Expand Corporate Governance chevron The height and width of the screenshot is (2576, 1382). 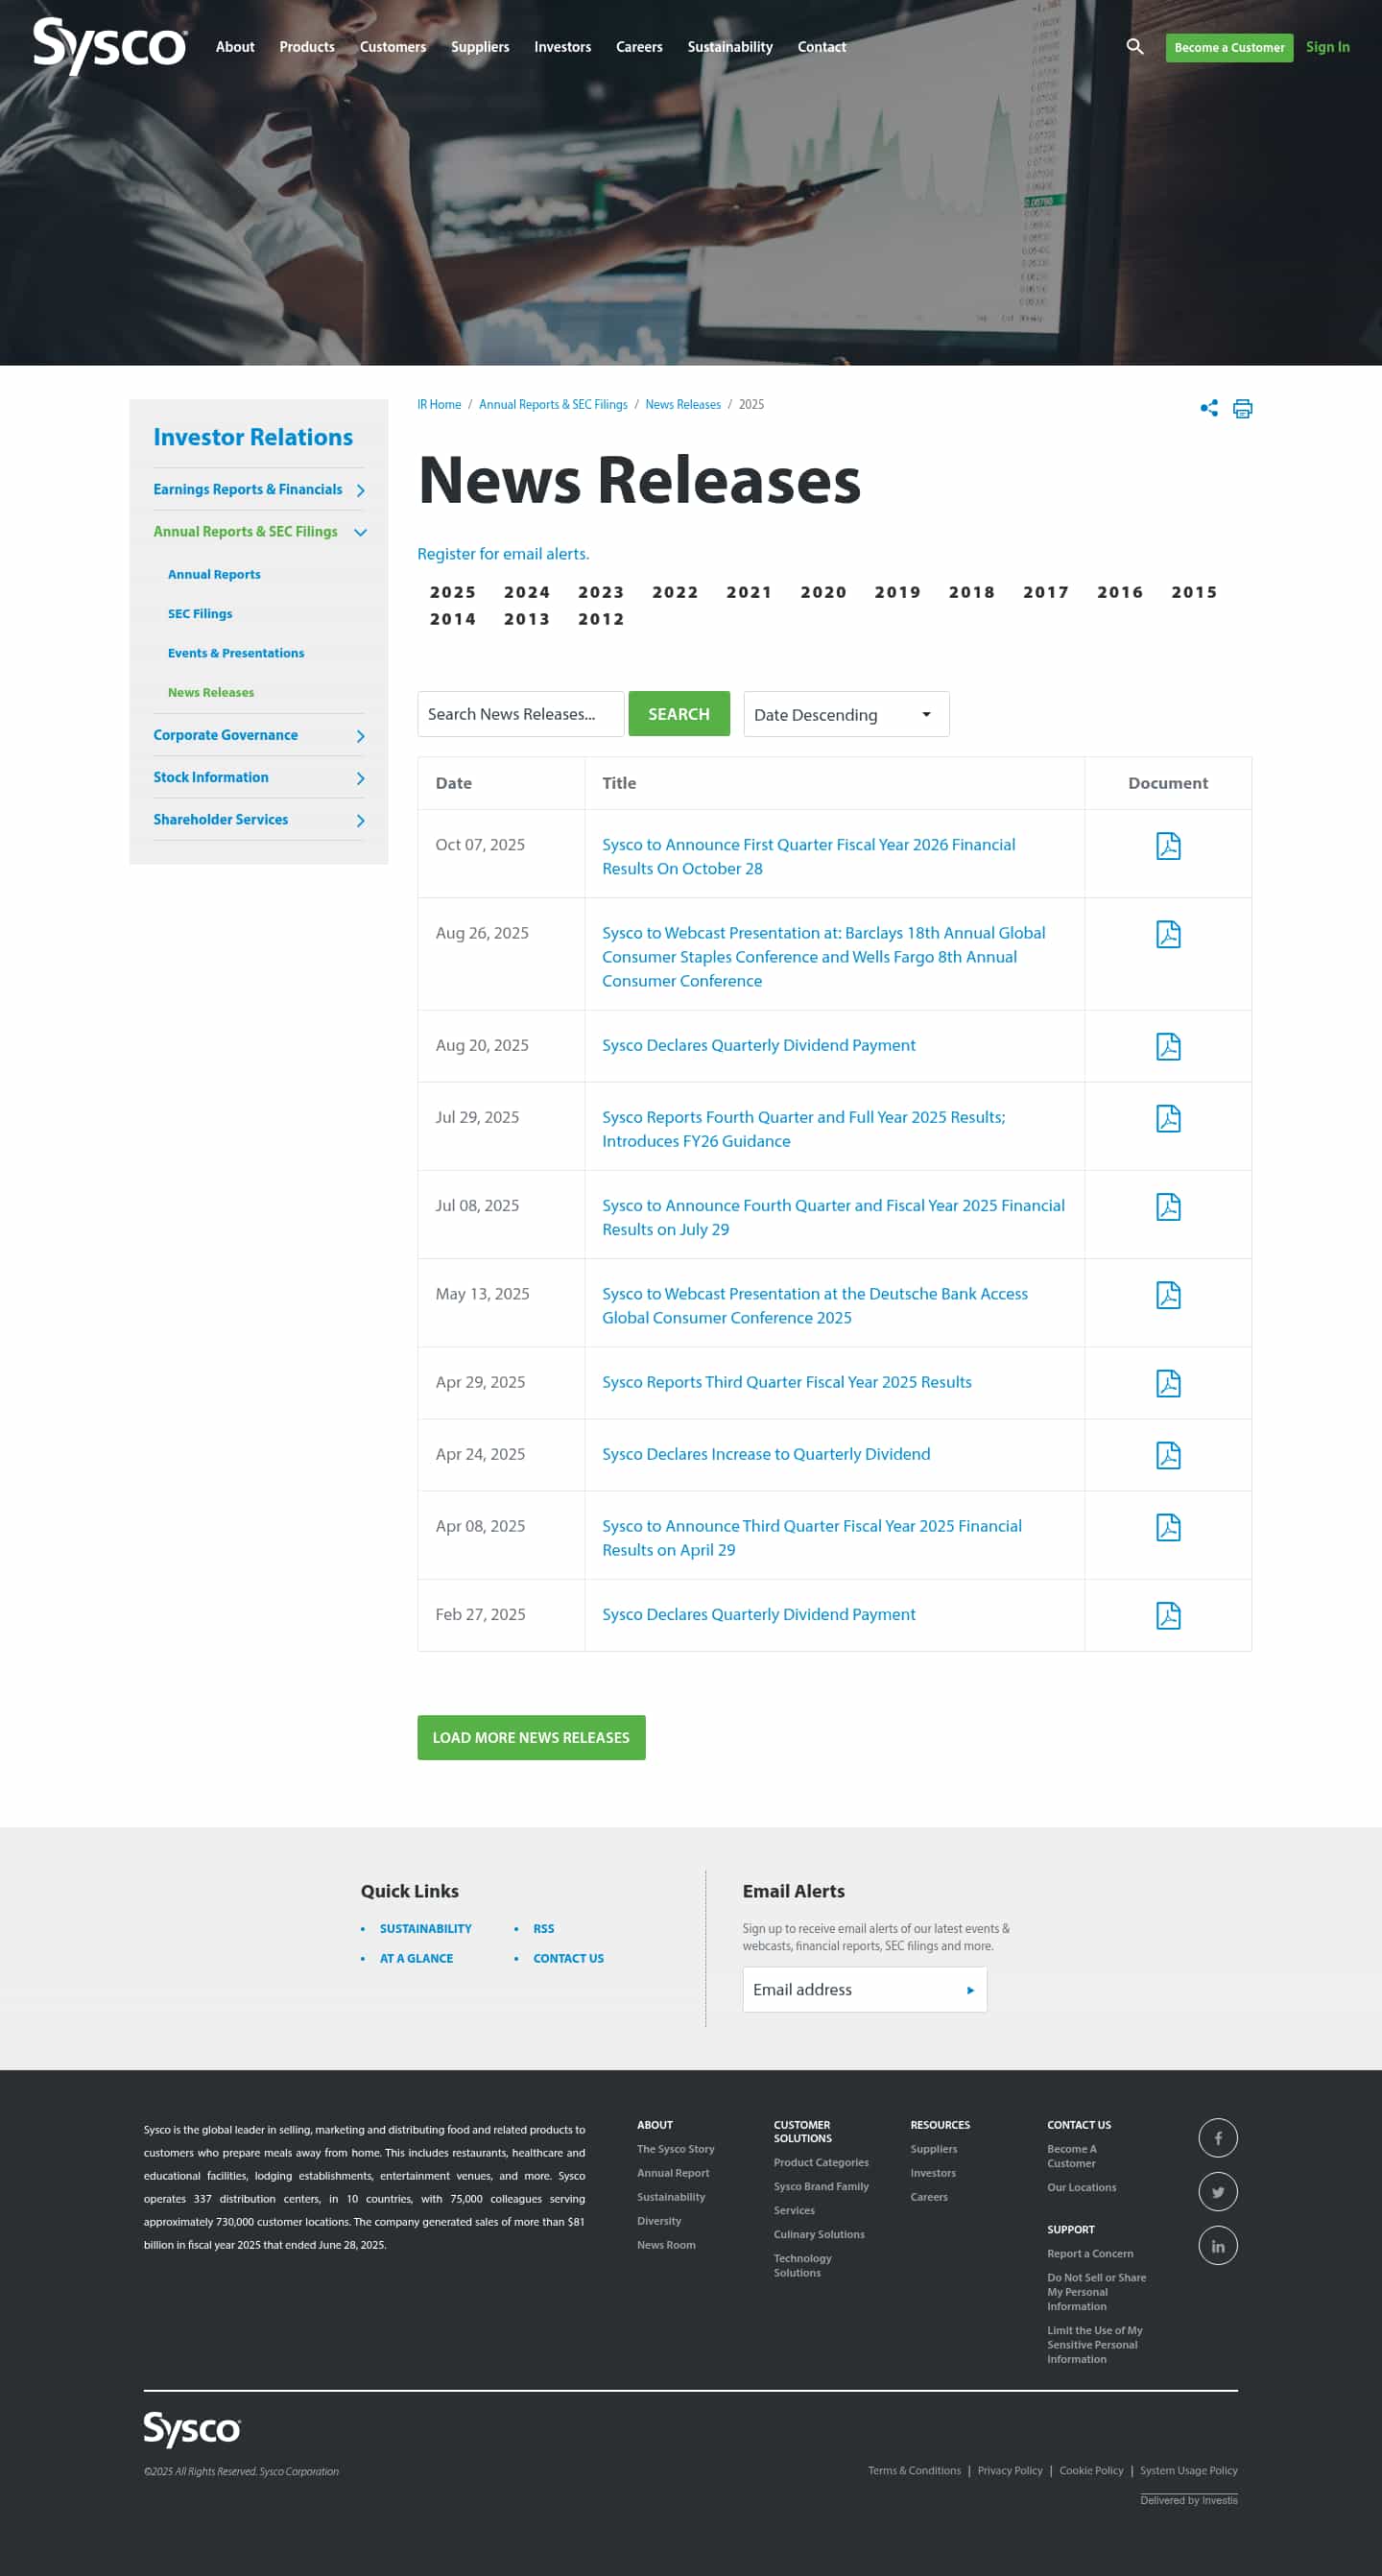pyautogui.click(x=360, y=736)
